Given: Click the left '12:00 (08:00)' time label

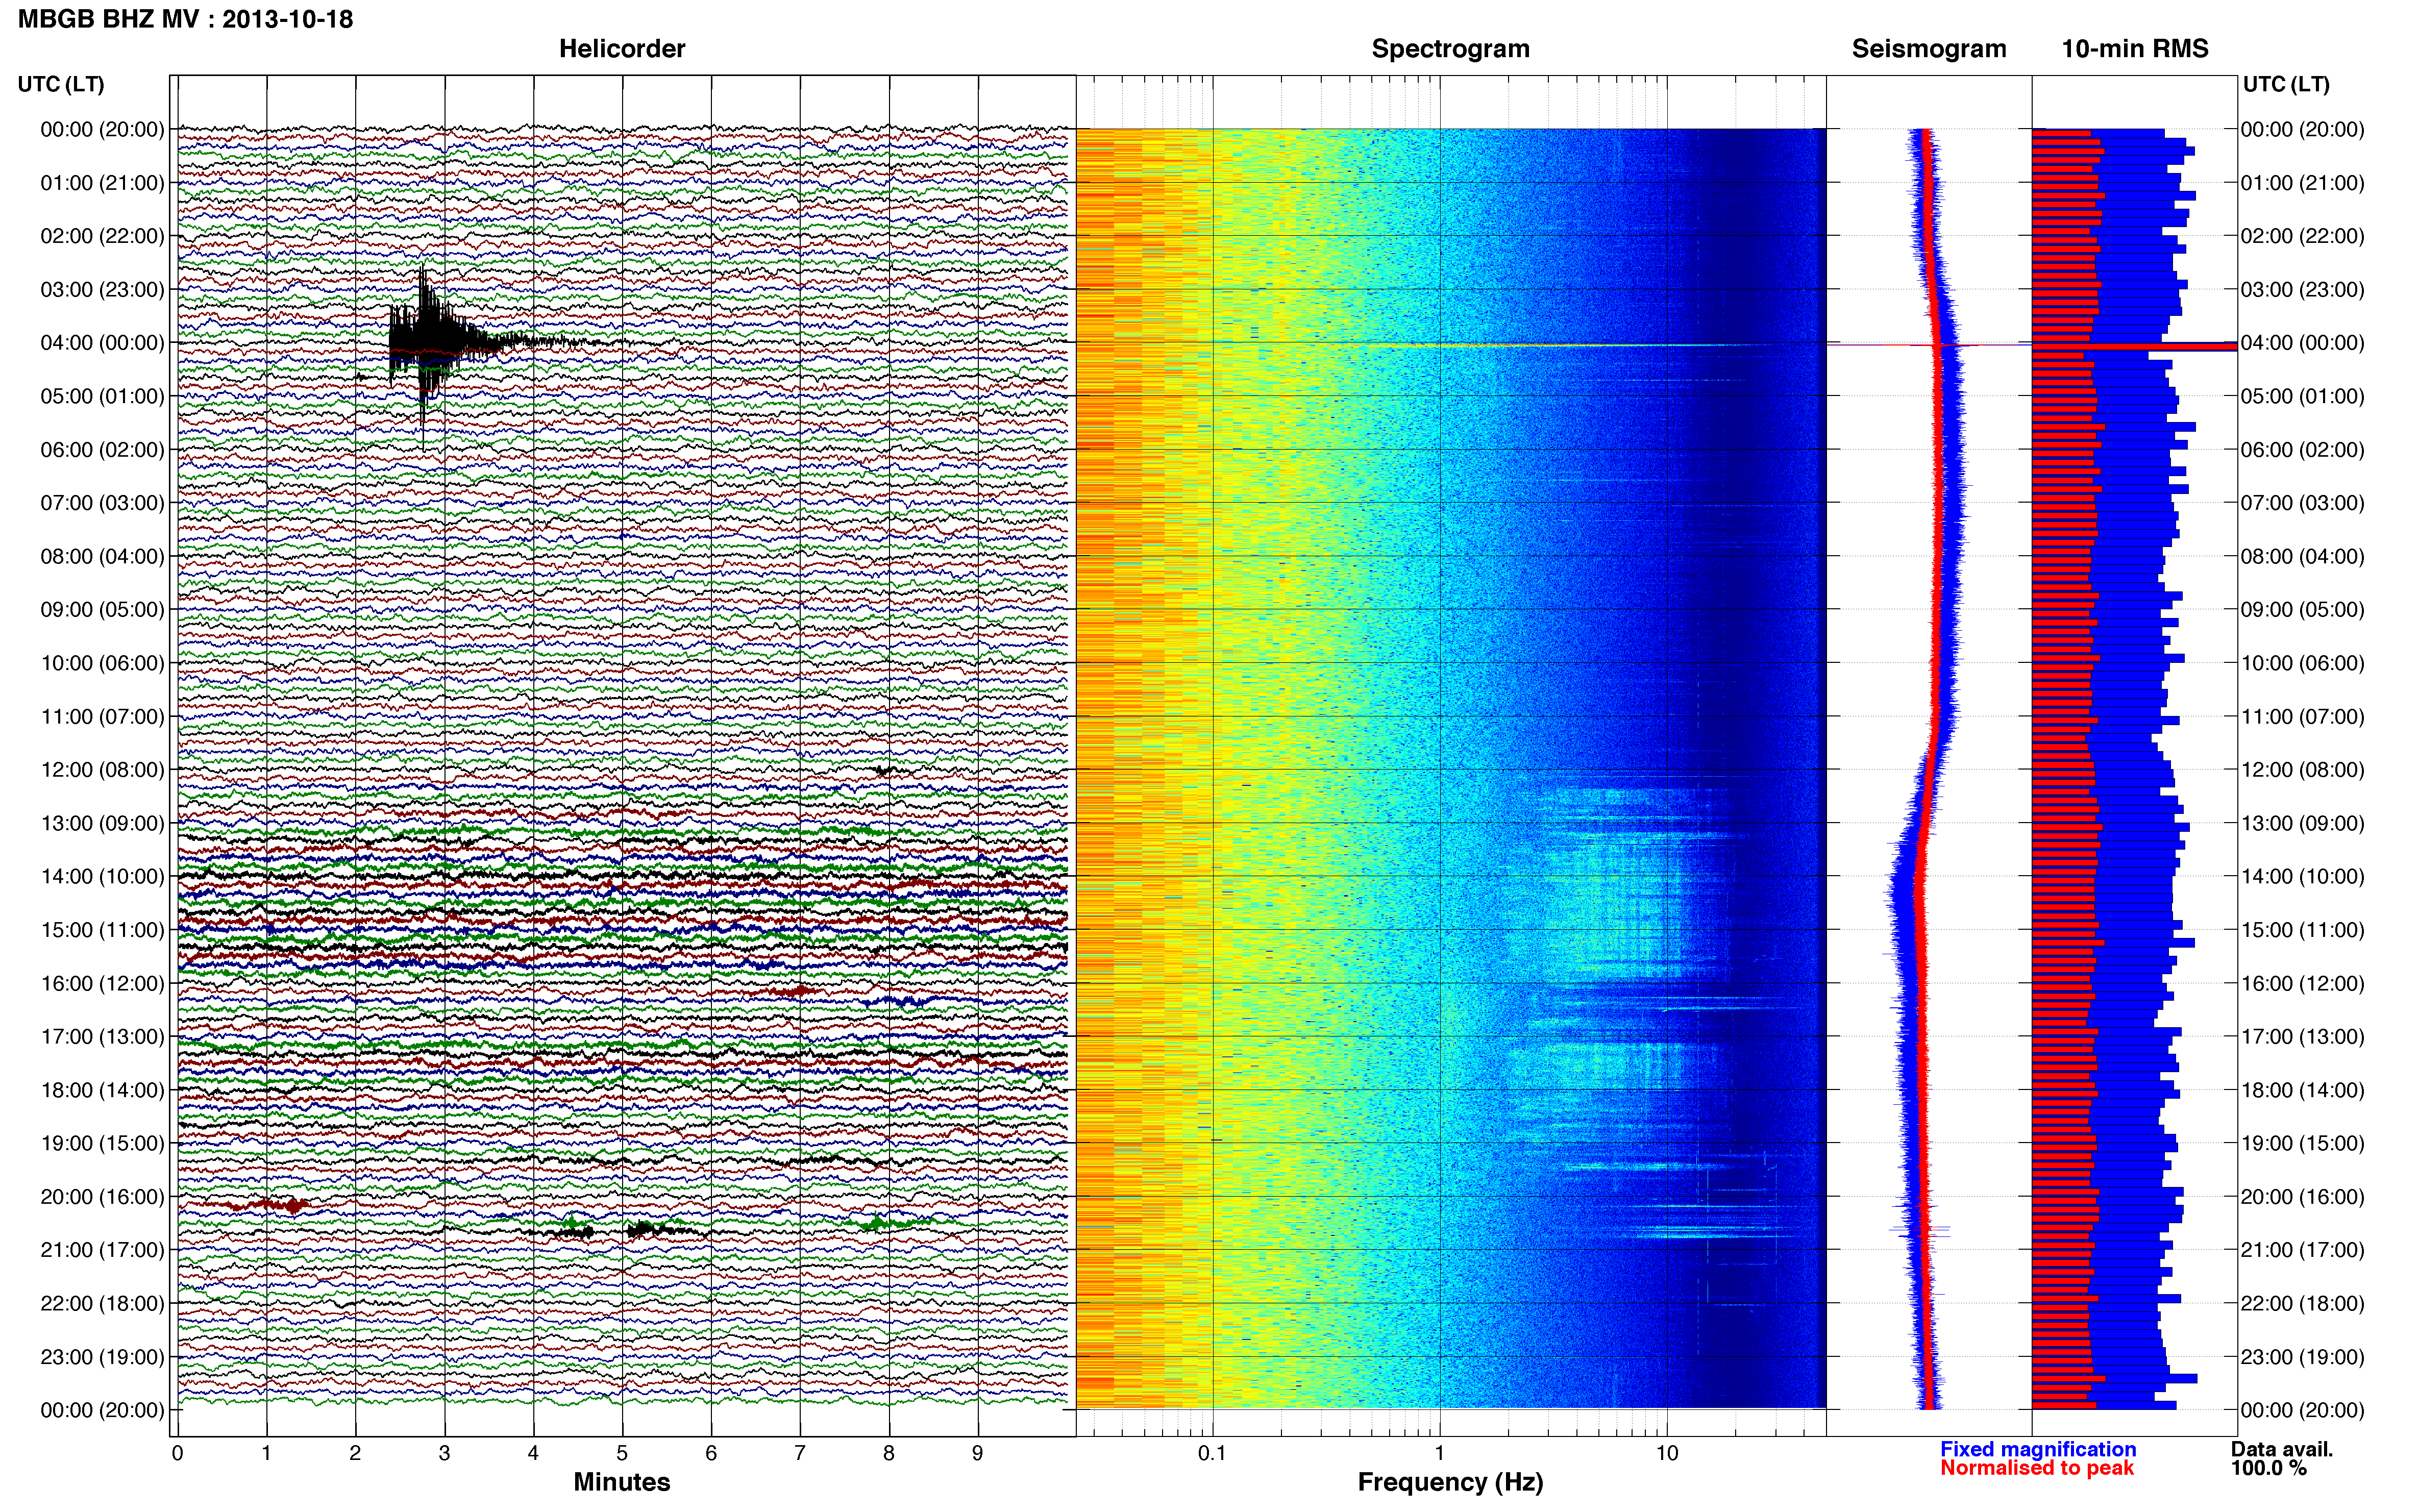Looking at the screenshot, I should pyautogui.click(x=102, y=770).
